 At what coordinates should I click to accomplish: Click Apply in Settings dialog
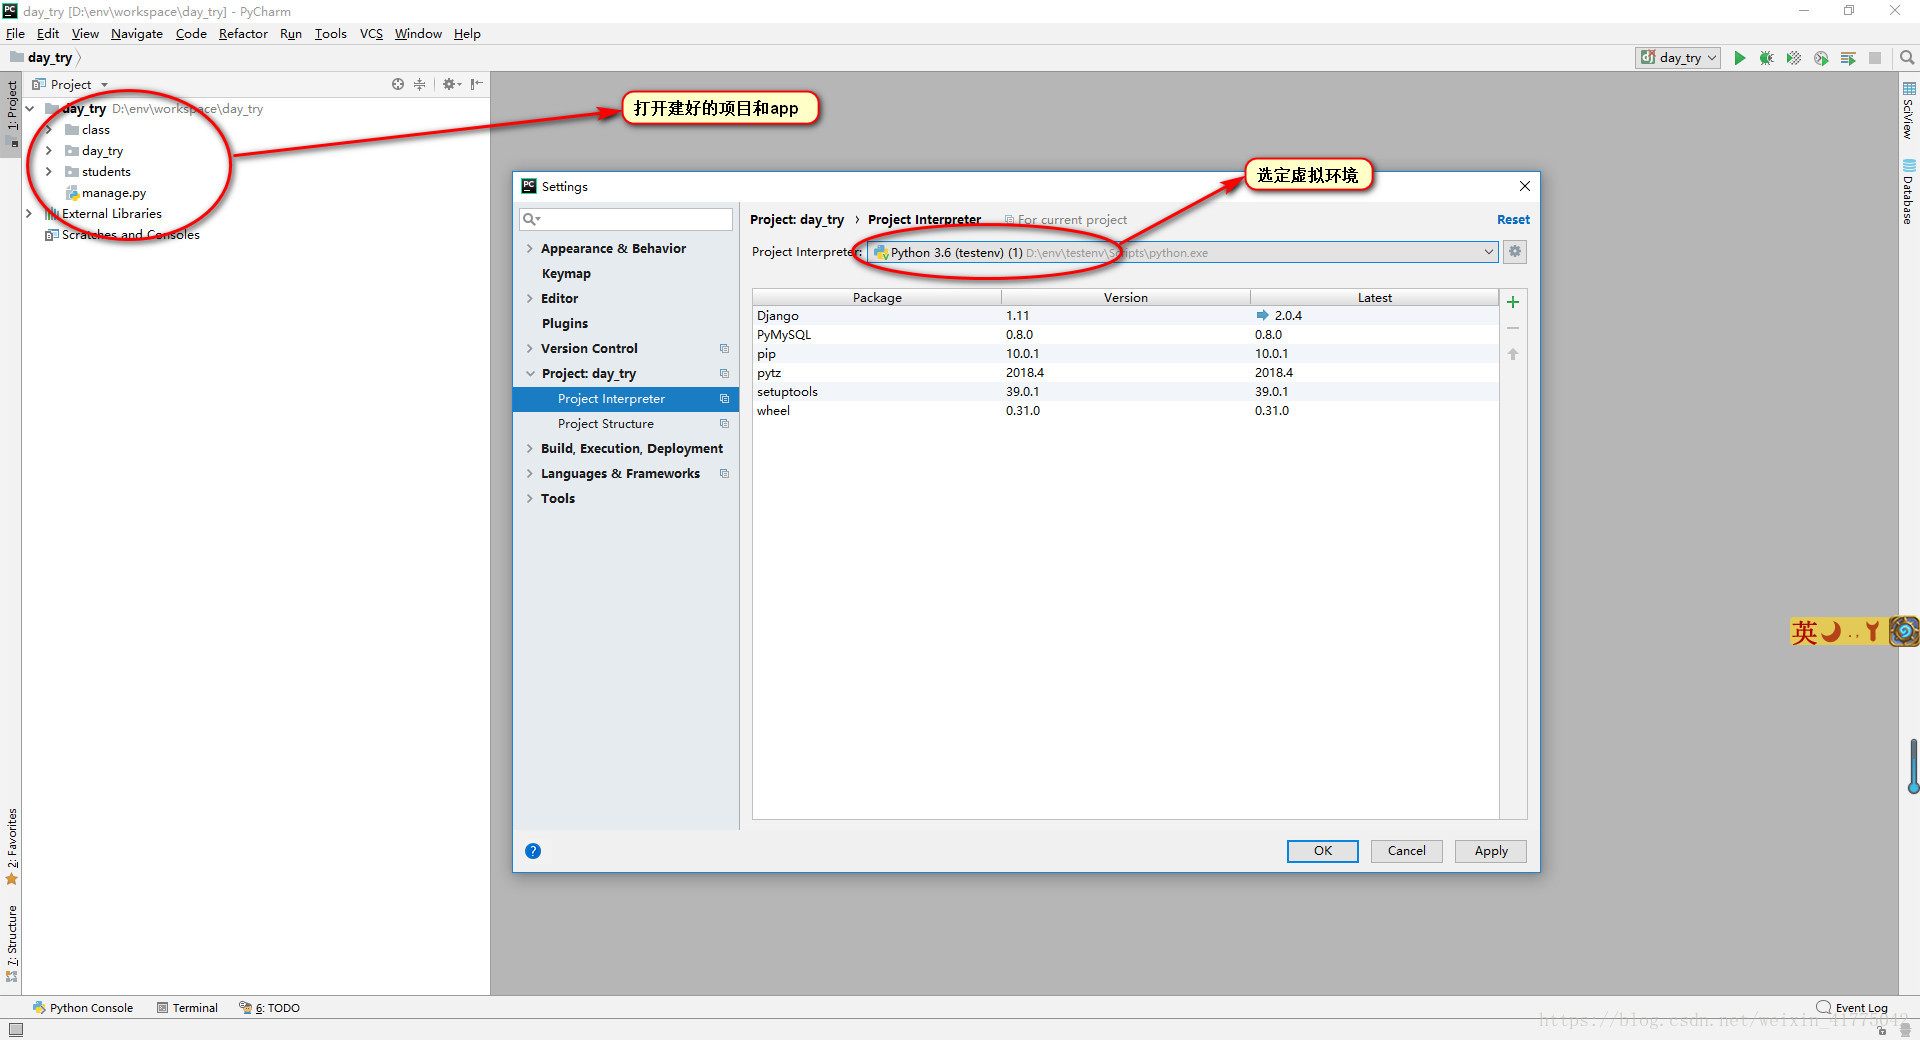point(1490,851)
